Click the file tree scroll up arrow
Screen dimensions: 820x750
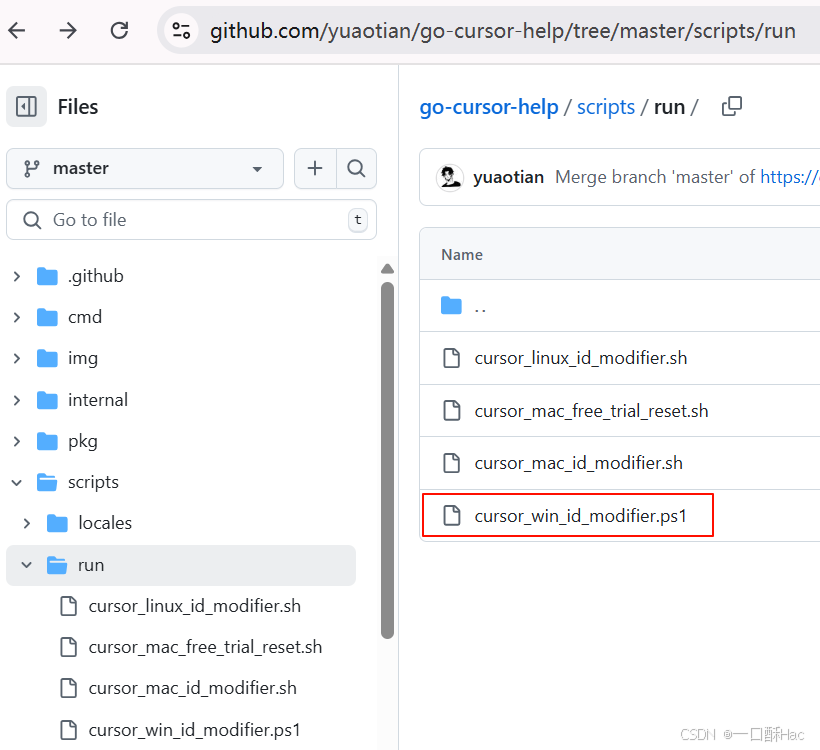pyautogui.click(x=387, y=269)
